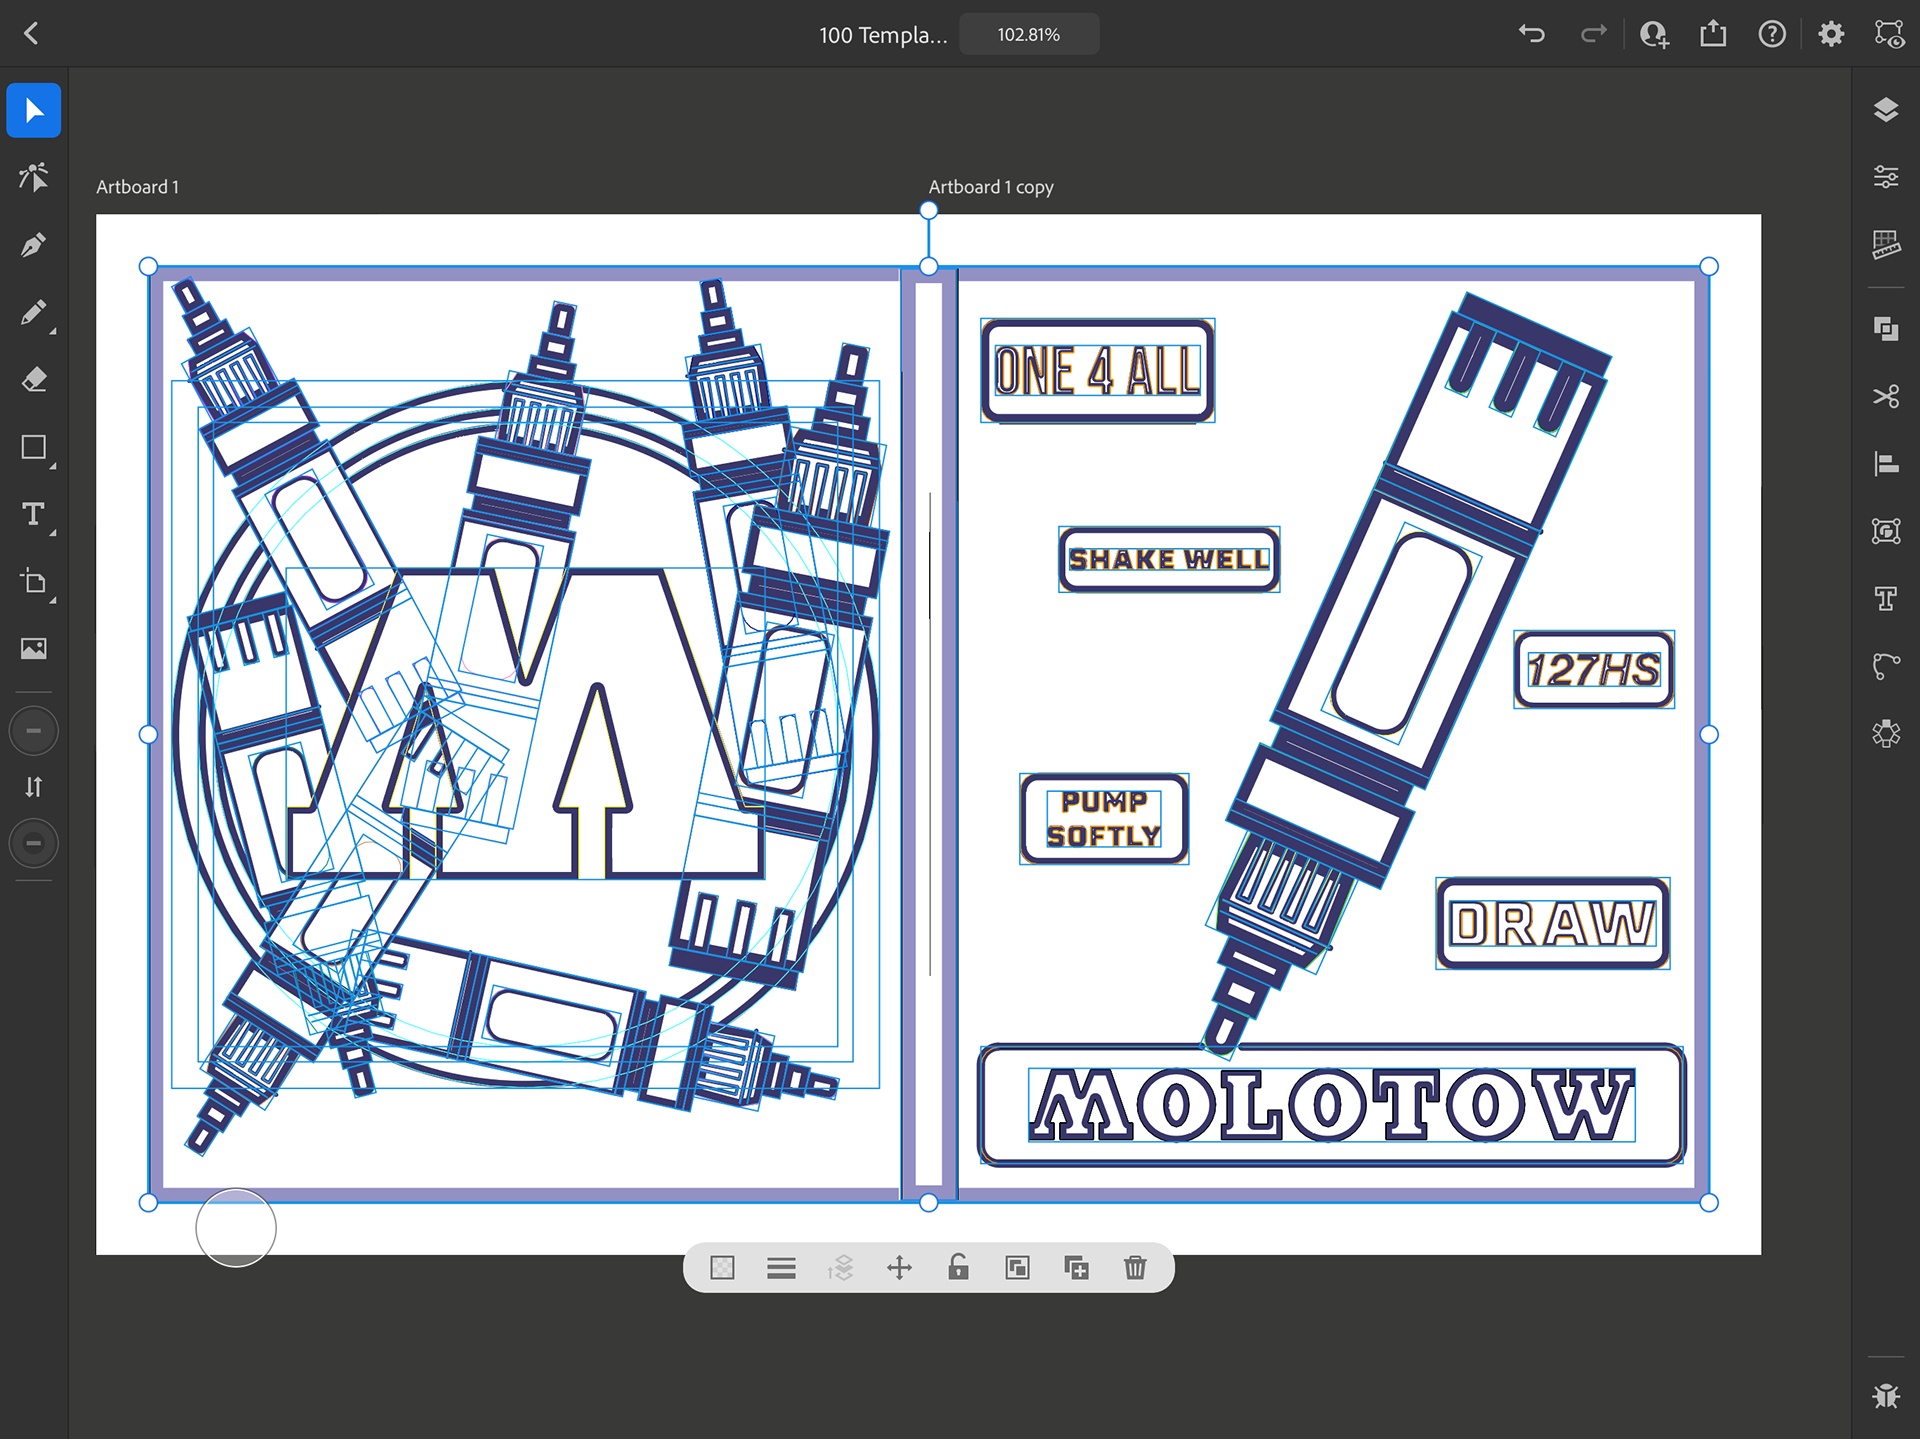Open the Align panel
1920x1439 pixels.
coord(1886,464)
